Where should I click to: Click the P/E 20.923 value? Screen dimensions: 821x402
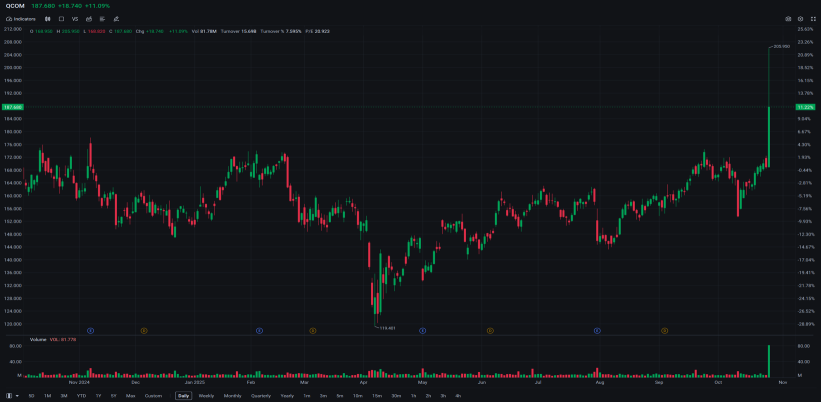pos(318,31)
